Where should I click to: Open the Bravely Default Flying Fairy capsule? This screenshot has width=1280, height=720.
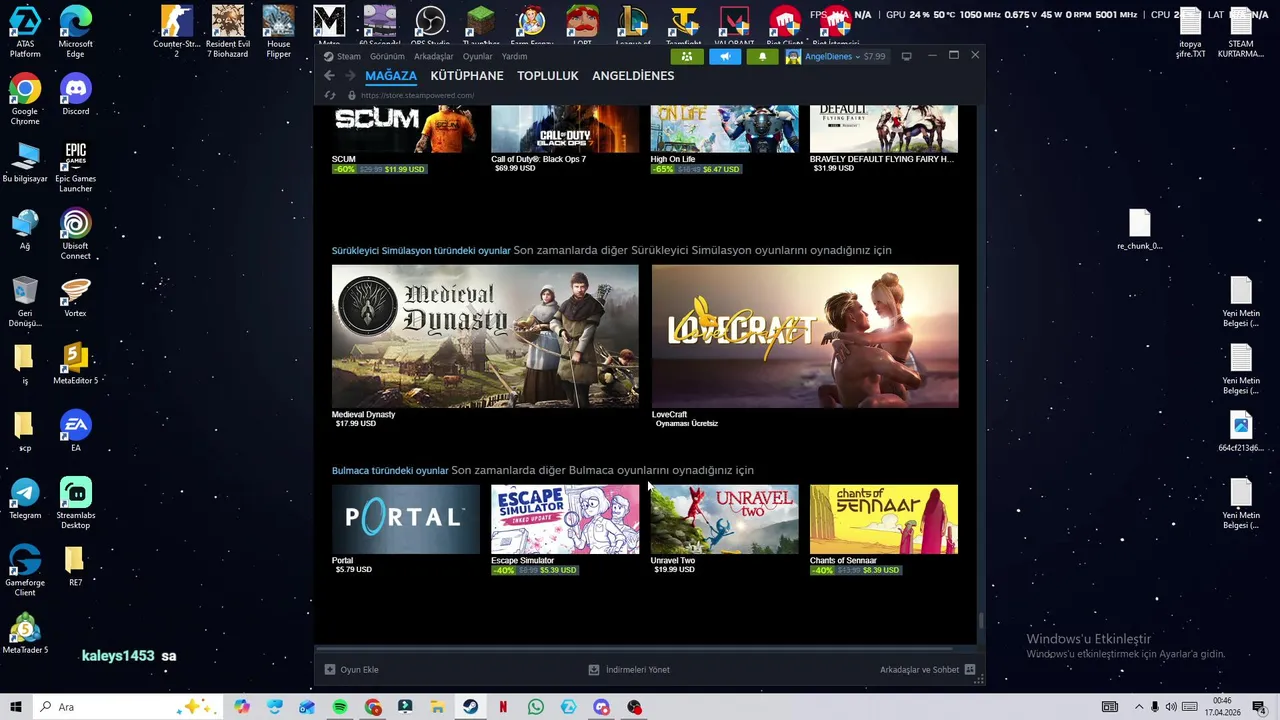[x=884, y=129]
